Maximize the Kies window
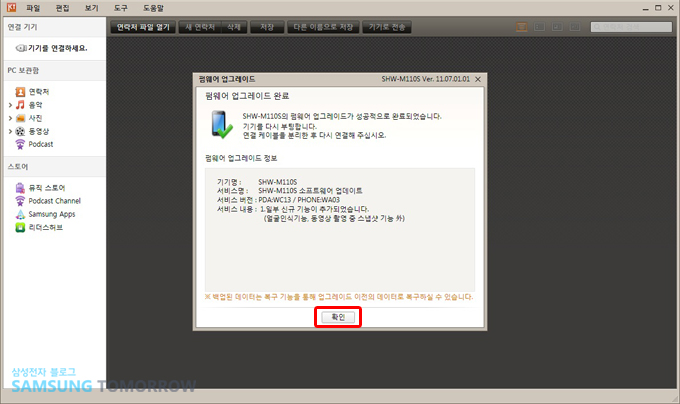Viewport: 680px width, 404px height. pyautogui.click(x=658, y=8)
